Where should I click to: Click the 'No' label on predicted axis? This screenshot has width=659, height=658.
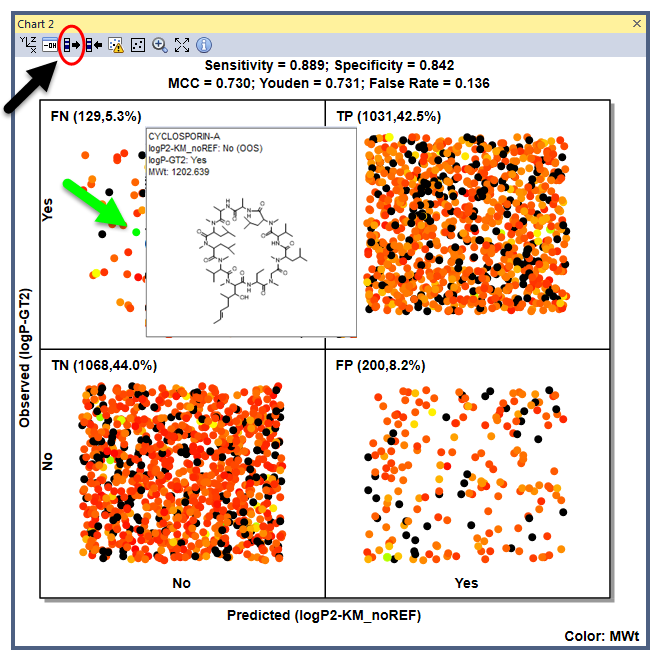pyautogui.click(x=182, y=583)
